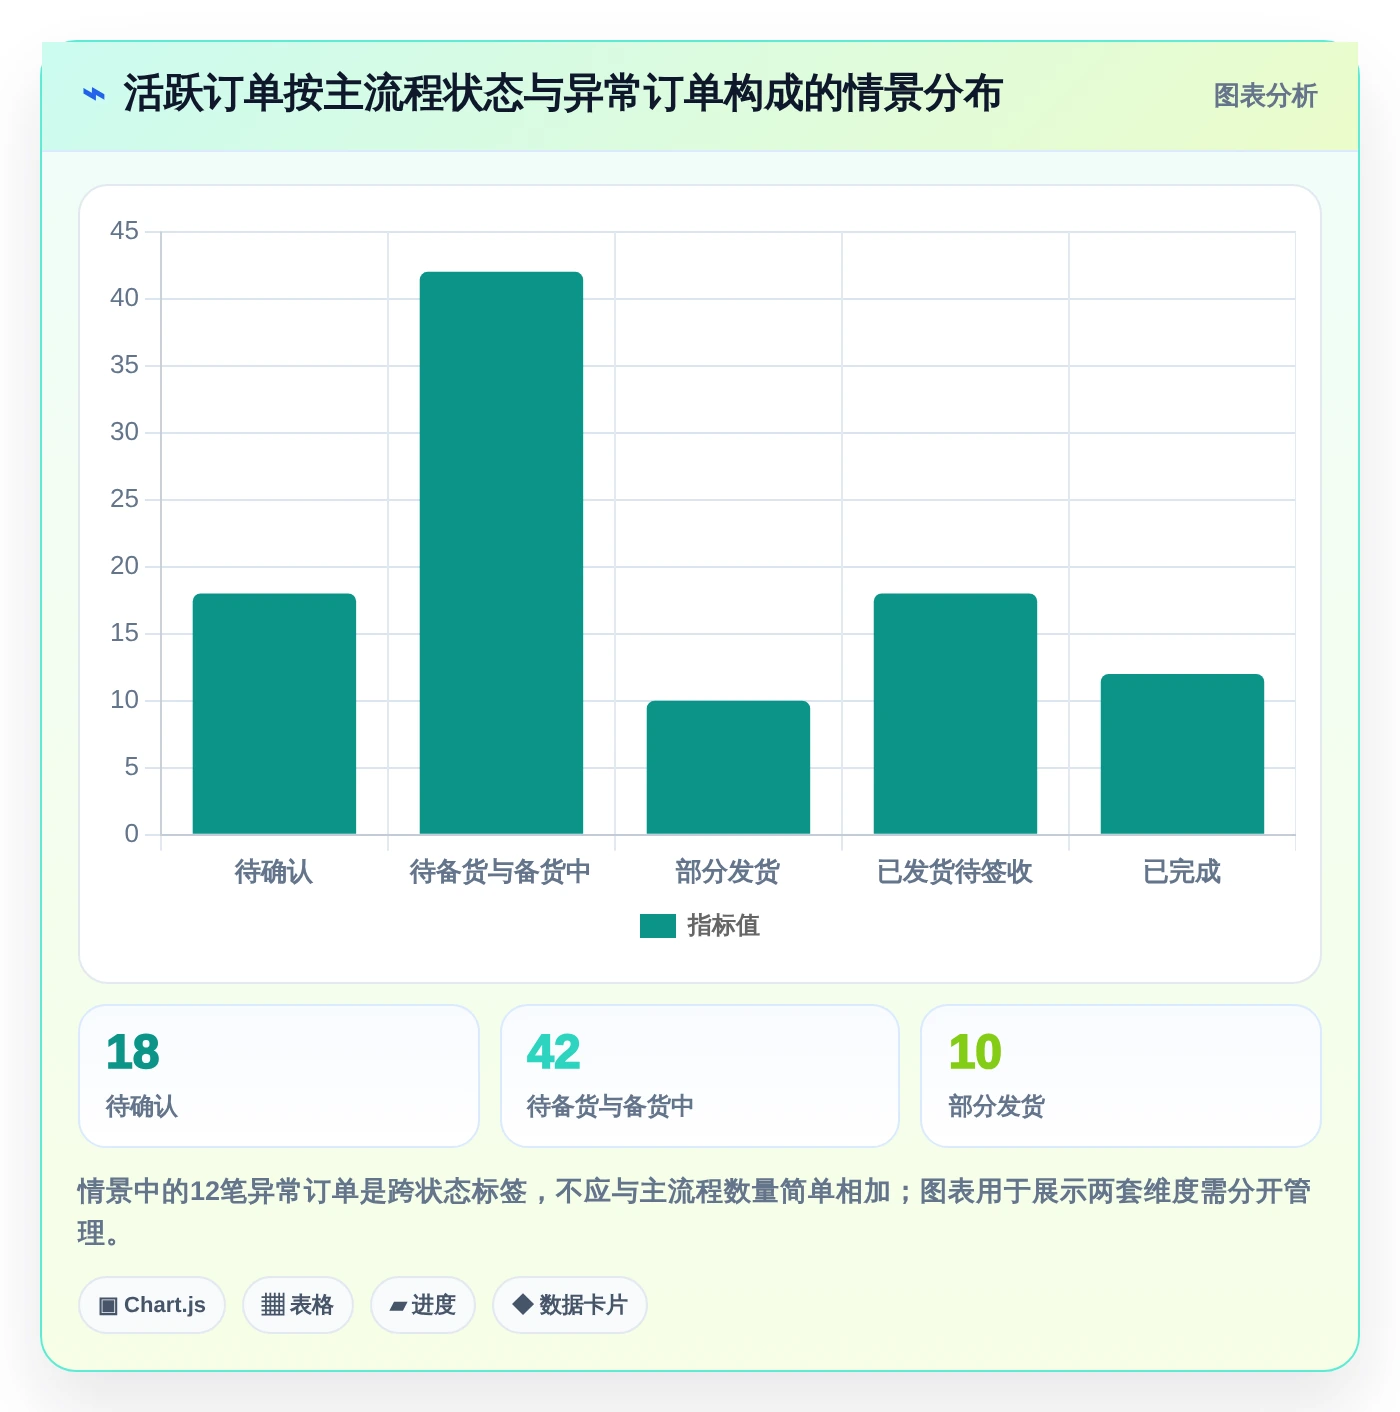Click the square icon in the Chart.js chip
This screenshot has width=1400, height=1412.
[108, 1306]
